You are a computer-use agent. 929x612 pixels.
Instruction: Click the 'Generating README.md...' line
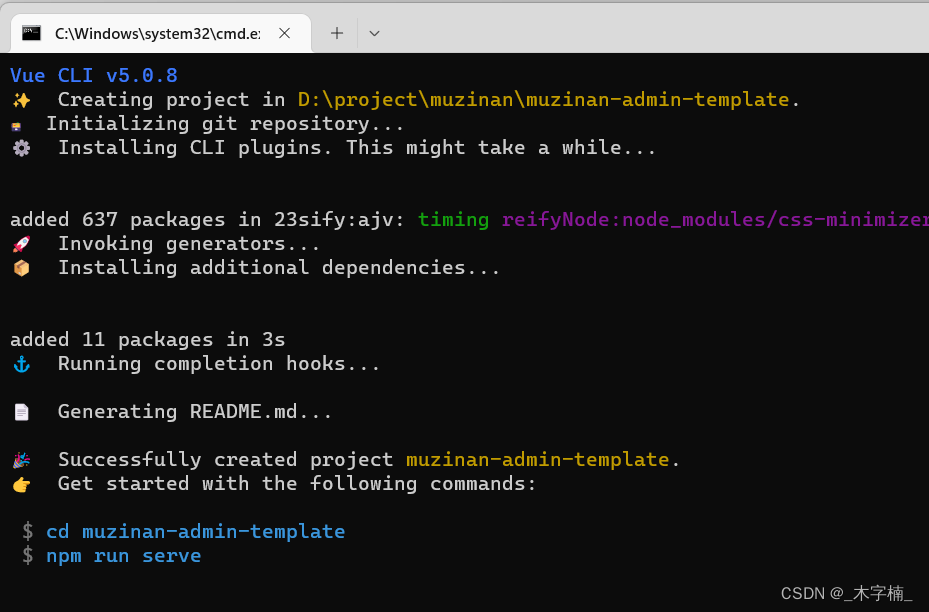pos(195,411)
